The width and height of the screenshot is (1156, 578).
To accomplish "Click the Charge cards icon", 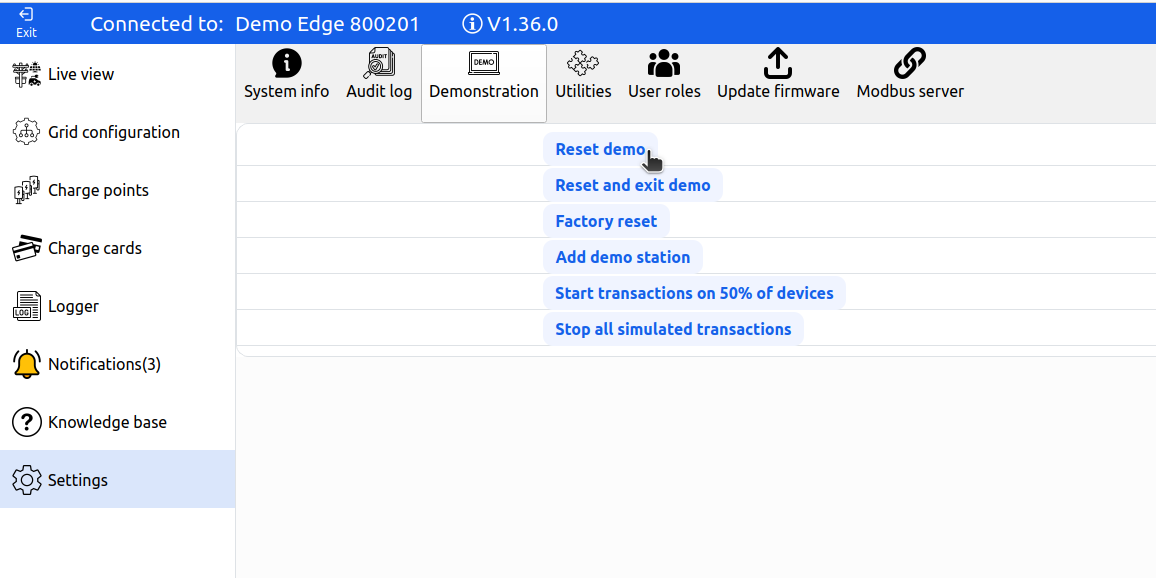I will (x=27, y=248).
